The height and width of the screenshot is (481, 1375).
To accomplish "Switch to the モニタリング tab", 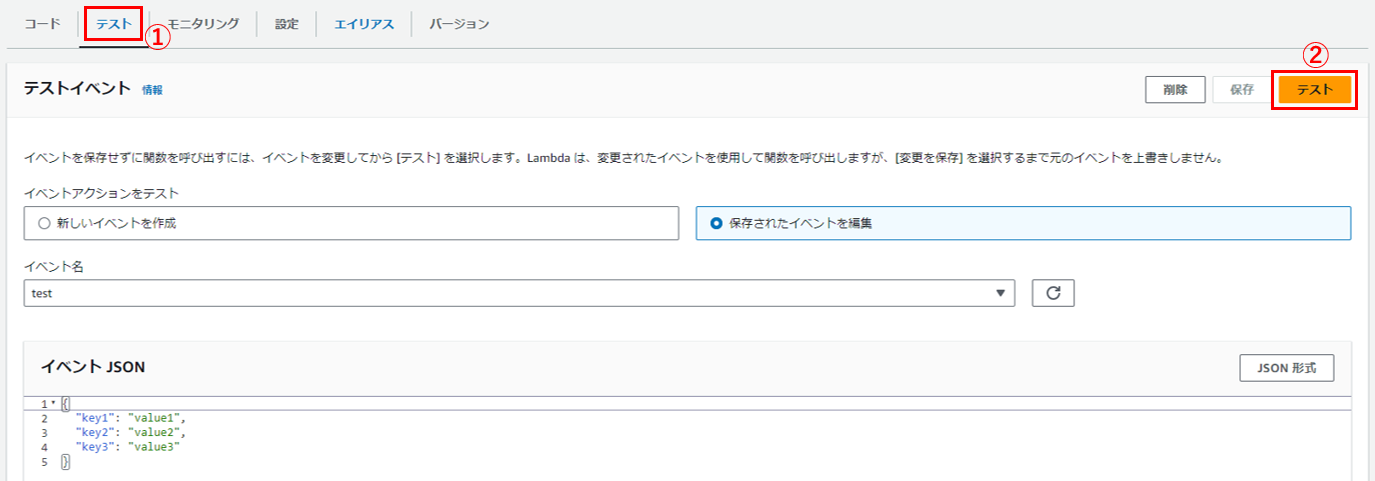I will pos(203,24).
